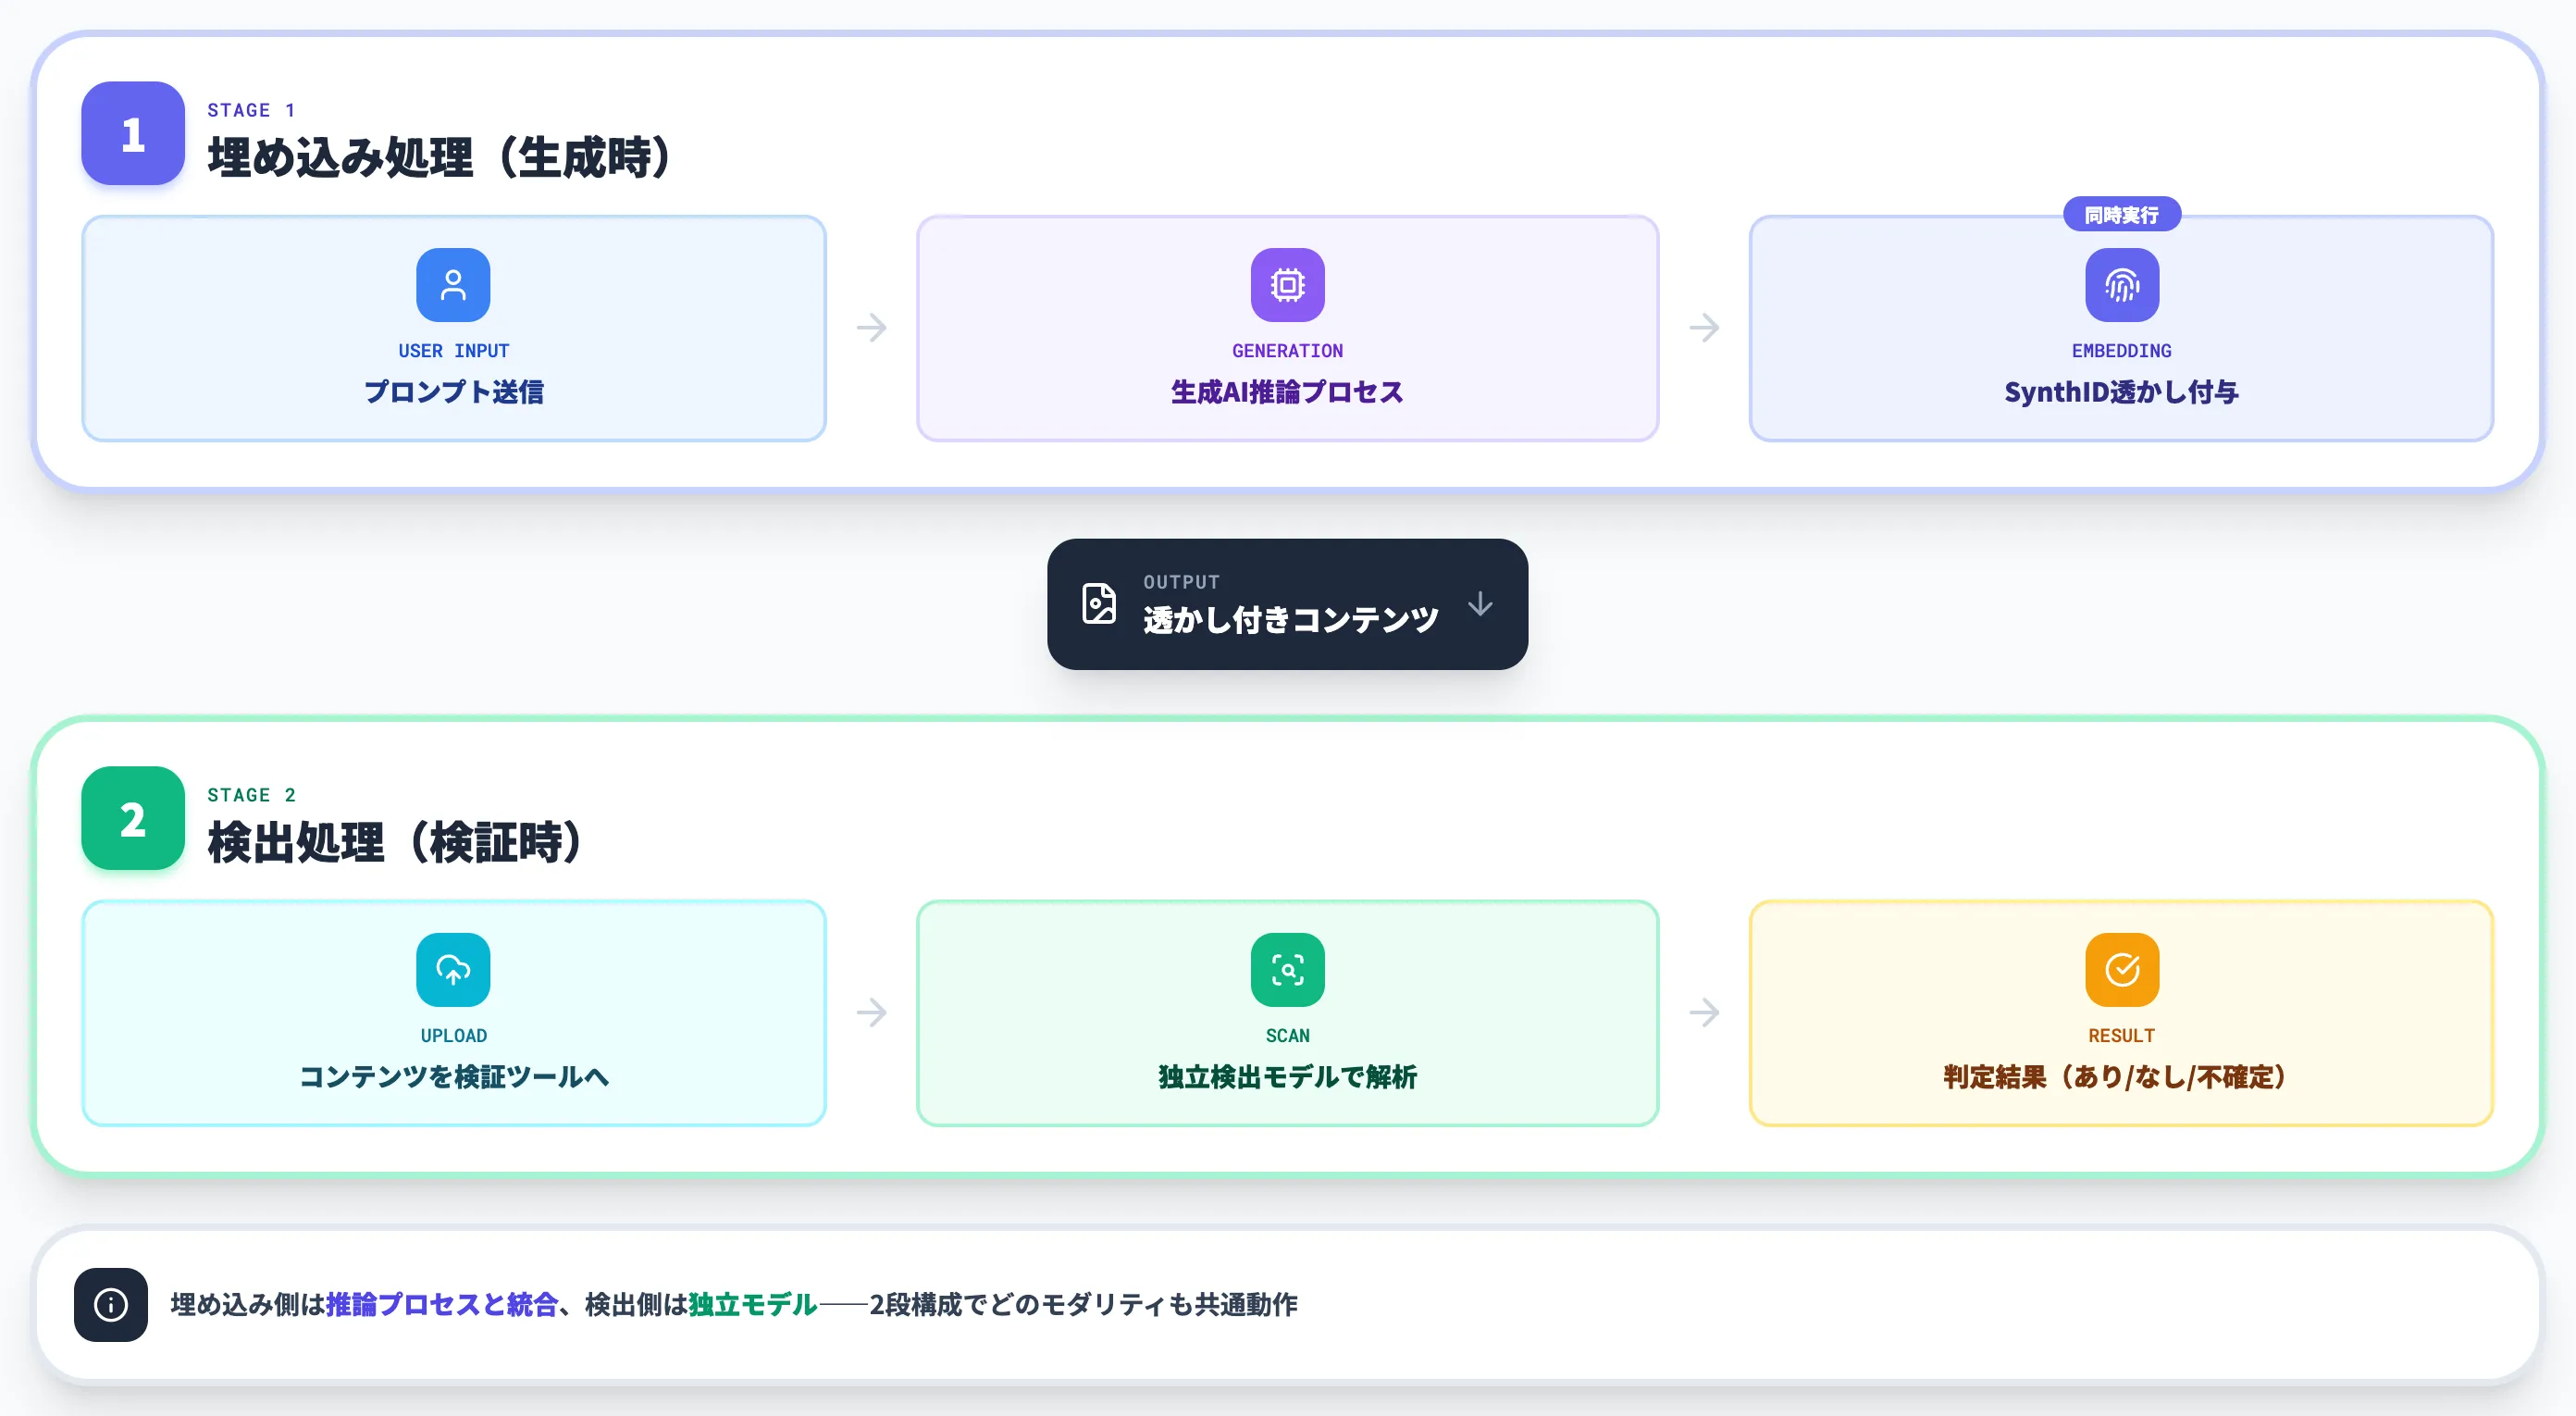Click the scan search icon in SCAN card
Image resolution: width=2576 pixels, height=1416 pixels.
[x=1287, y=969]
